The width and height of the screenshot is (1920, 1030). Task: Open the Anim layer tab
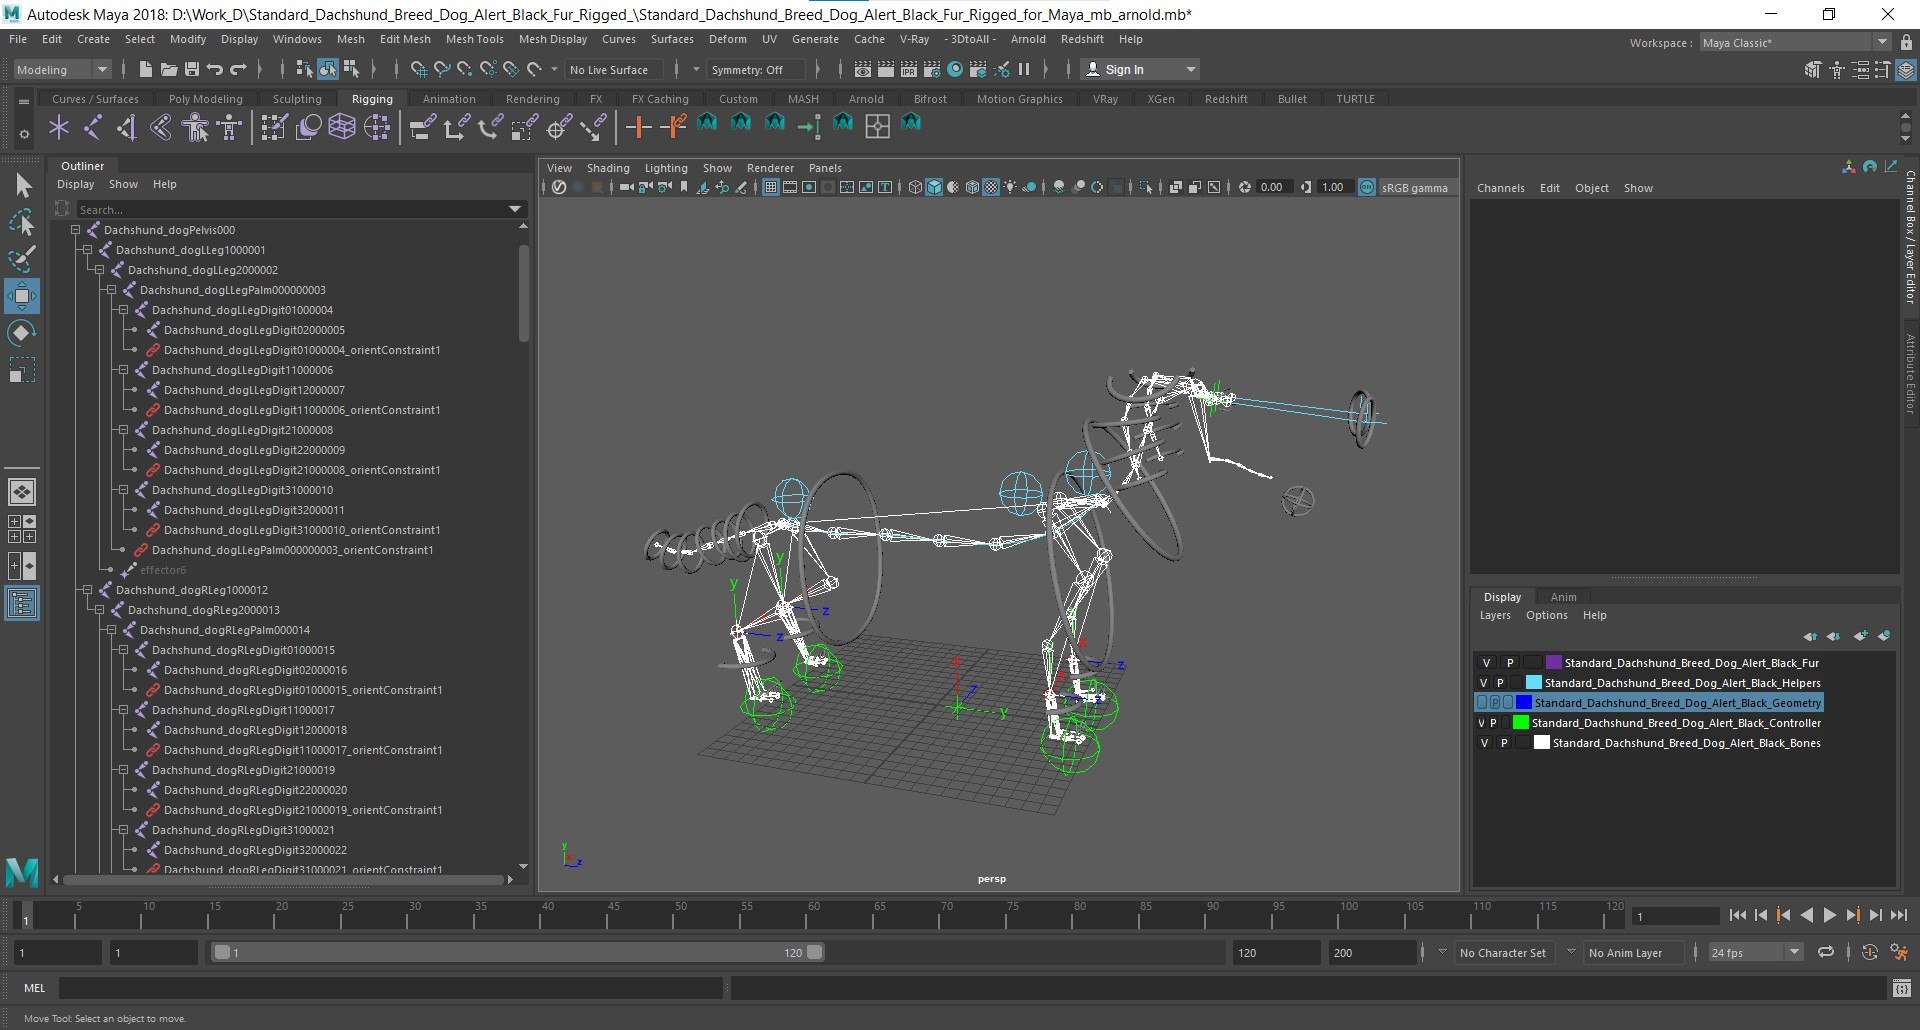[x=1563, y=597]
